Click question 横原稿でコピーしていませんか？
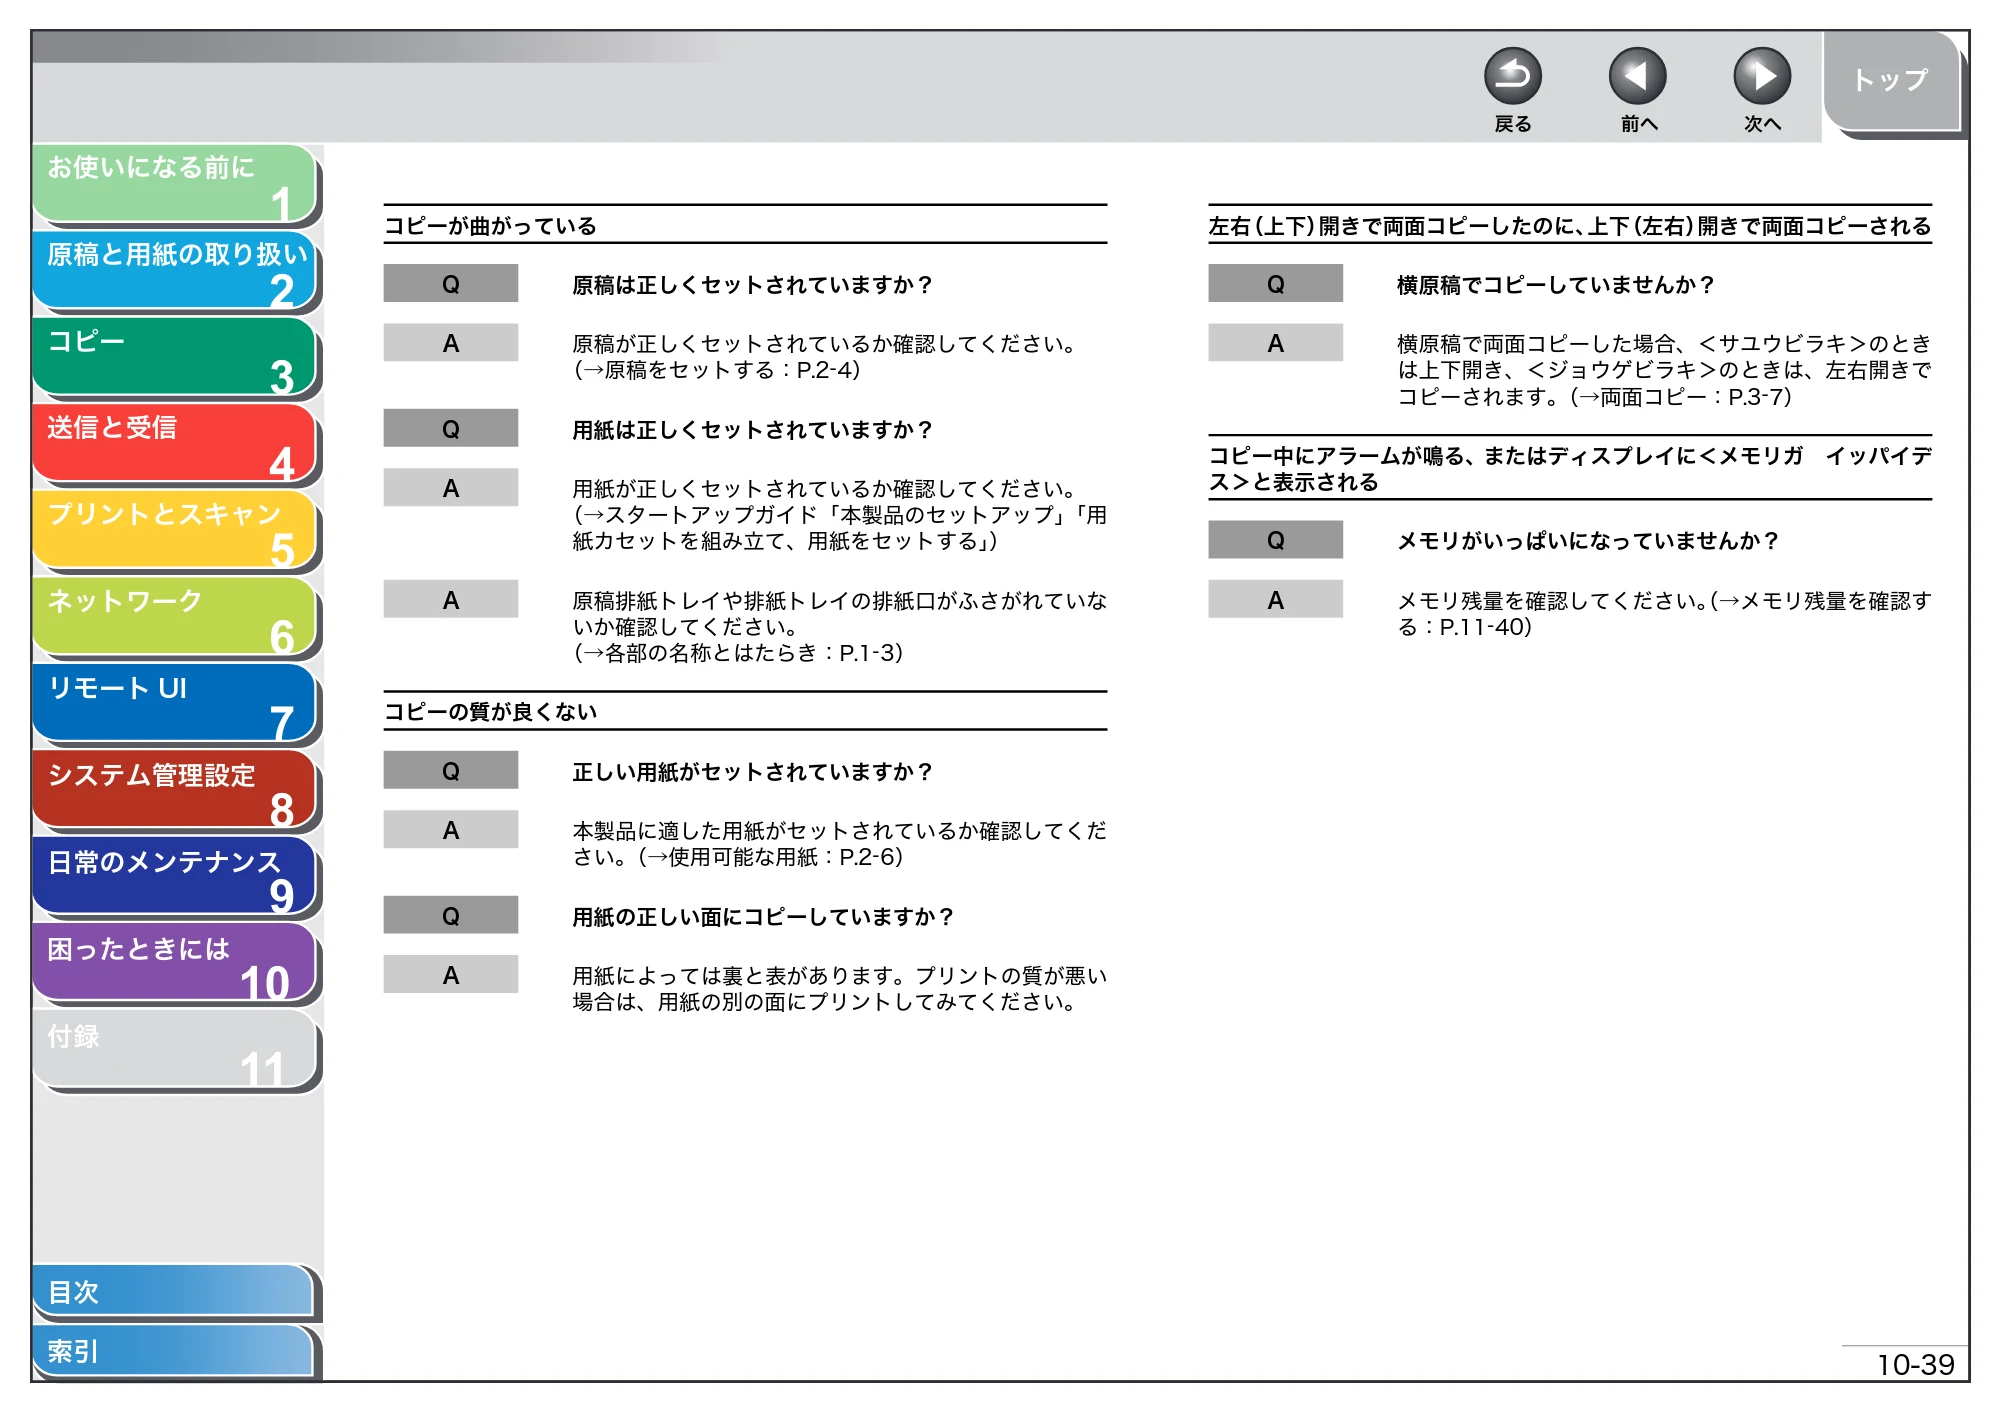 [1556, 285]
